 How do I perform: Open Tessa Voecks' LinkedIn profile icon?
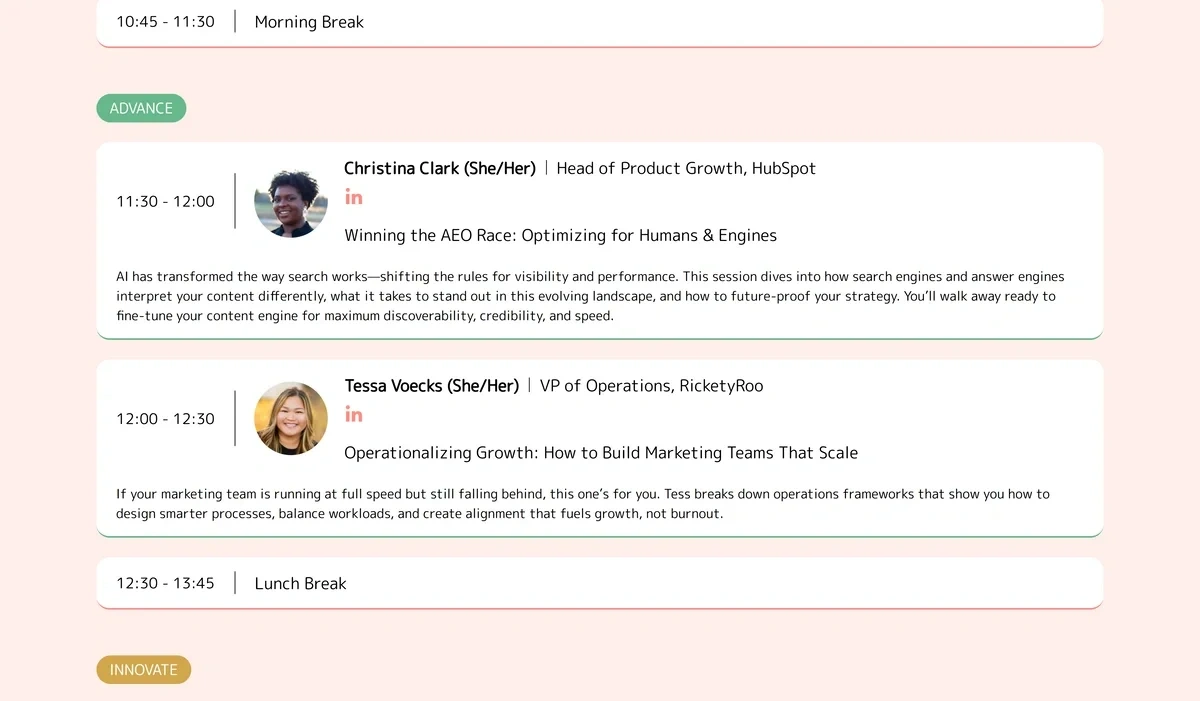(x=353, y=413)
